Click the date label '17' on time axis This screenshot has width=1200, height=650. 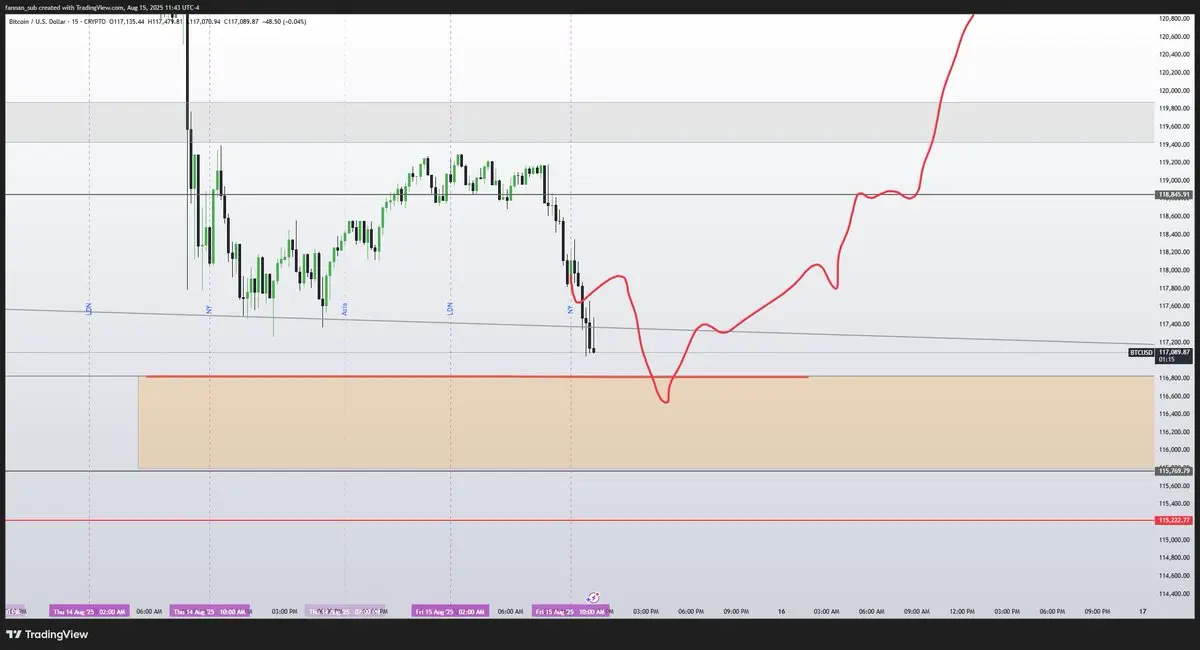(1142, 610)
